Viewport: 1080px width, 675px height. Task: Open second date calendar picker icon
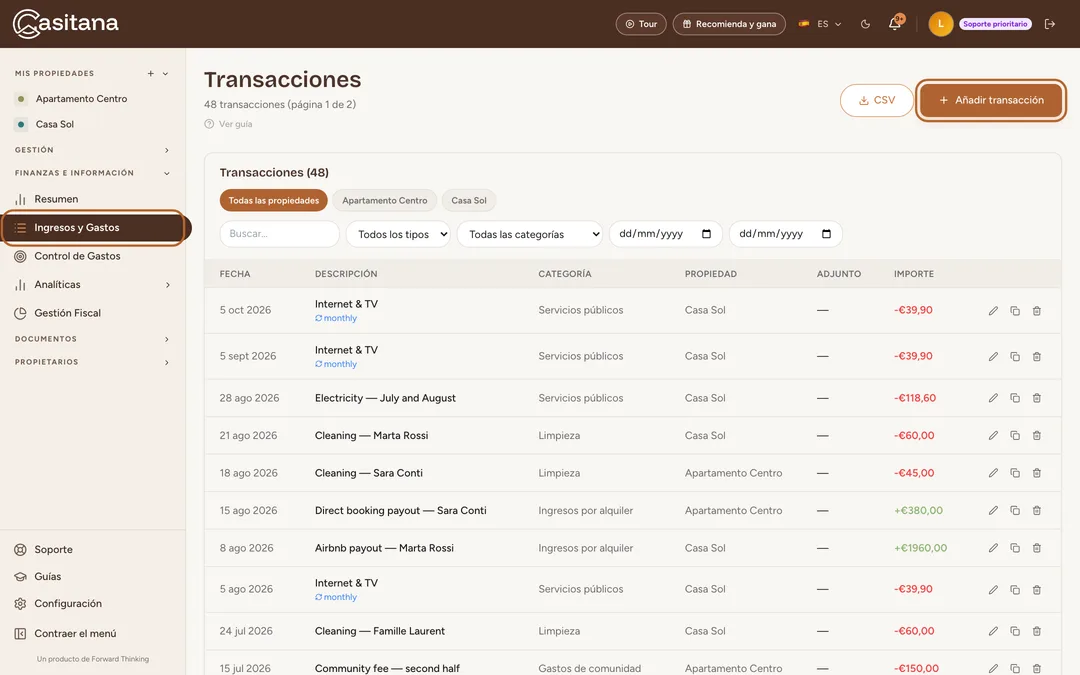827,234
